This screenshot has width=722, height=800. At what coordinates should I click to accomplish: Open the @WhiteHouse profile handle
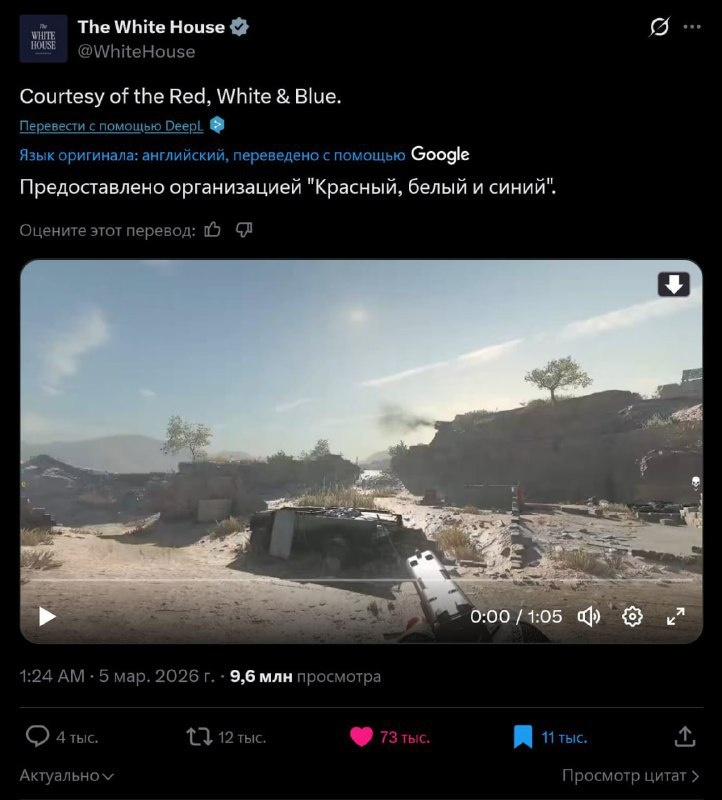(x=136, y=52)
